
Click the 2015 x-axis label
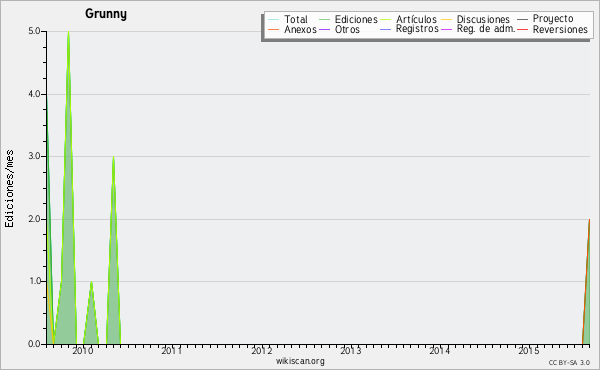[x=529, y=351]
